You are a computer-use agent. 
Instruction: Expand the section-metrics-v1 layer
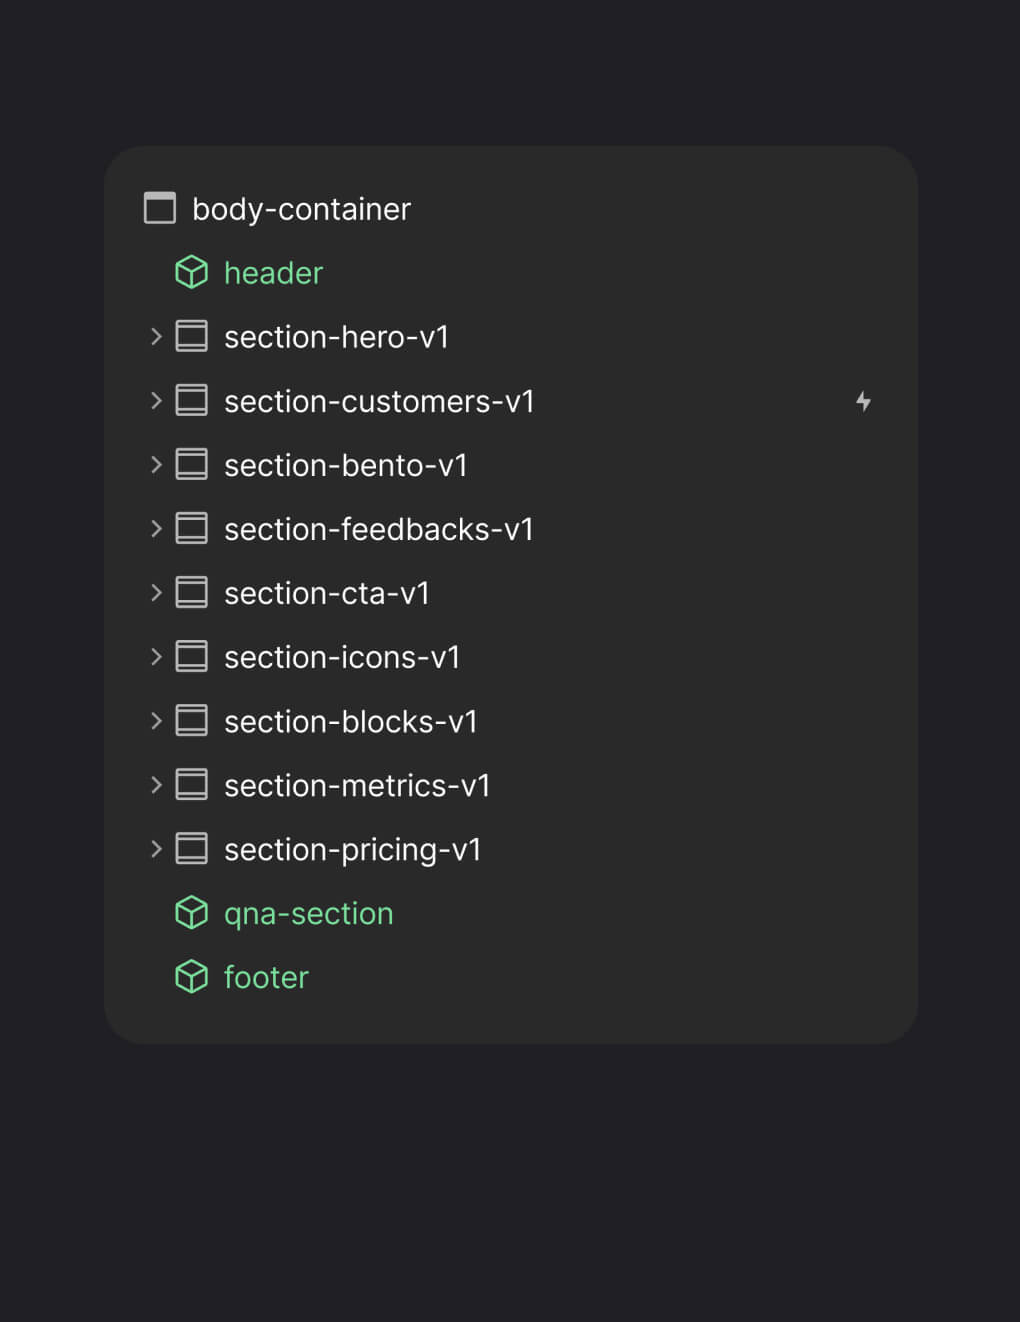coord(156,785)
